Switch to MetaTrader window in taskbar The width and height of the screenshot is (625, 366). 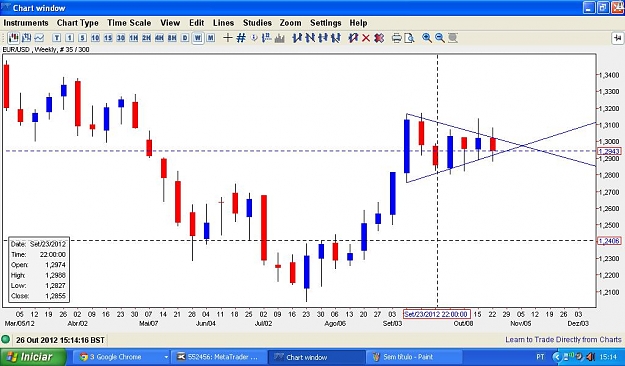219,357
